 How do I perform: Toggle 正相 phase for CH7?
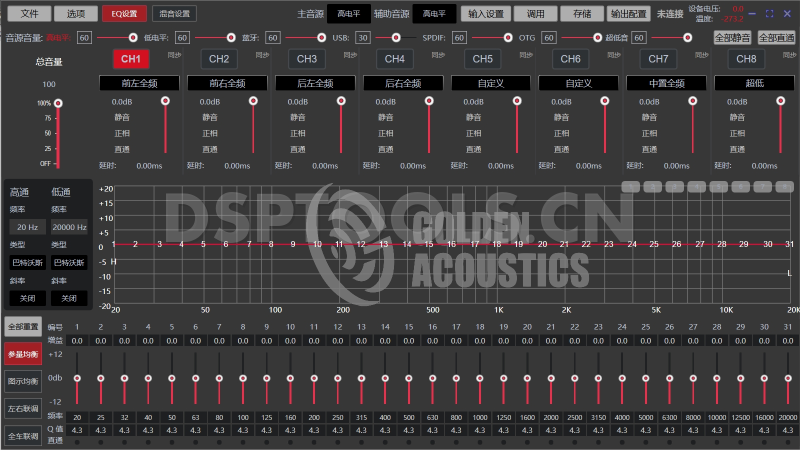click(x=649, y=133)
